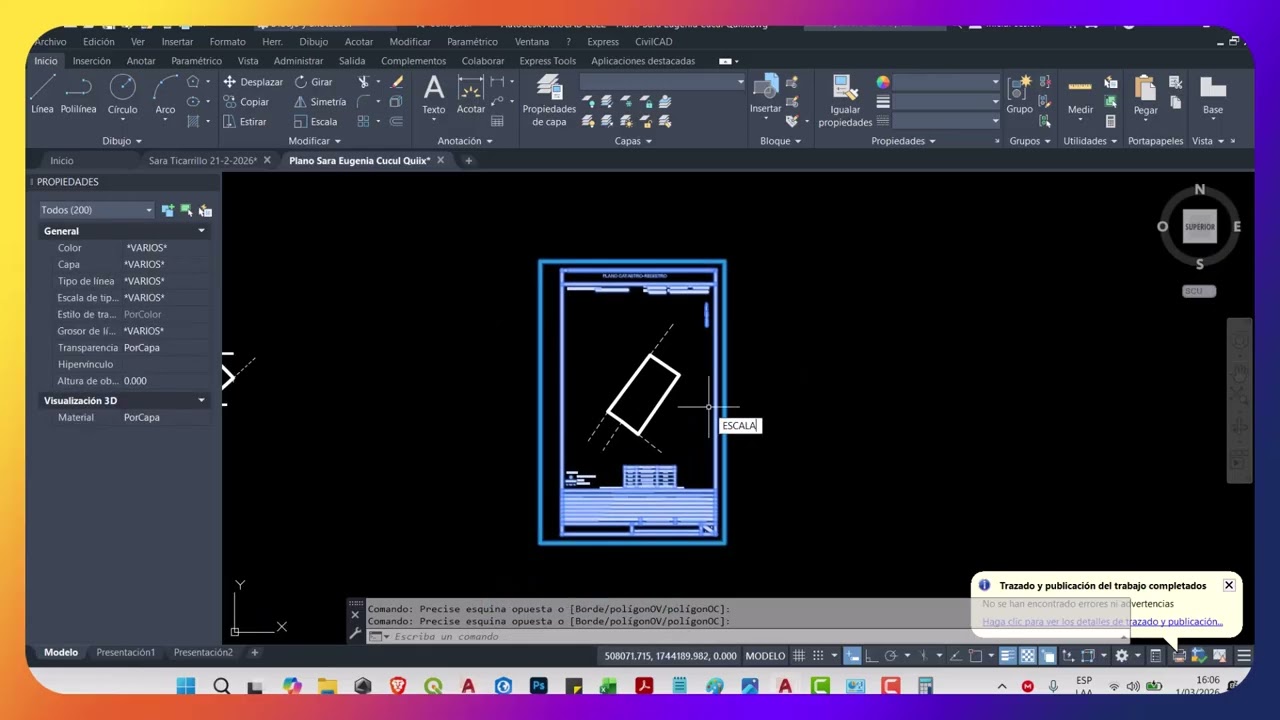Close the 'Trazado y publicación' notification balloon
The height and width of the screenshot is (720, 1280).
pos(1229,585)
